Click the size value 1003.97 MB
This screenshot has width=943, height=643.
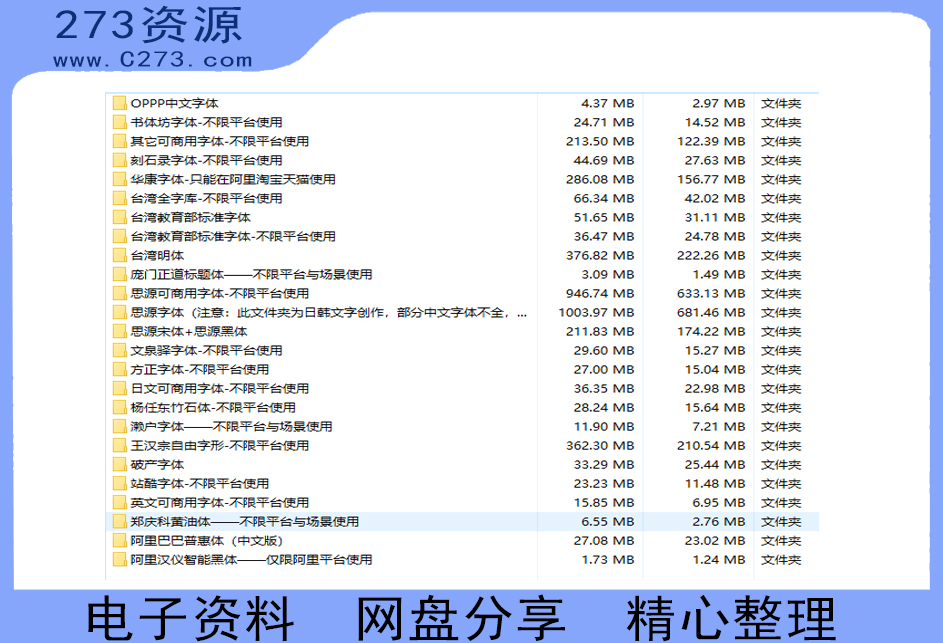point(596,312)
